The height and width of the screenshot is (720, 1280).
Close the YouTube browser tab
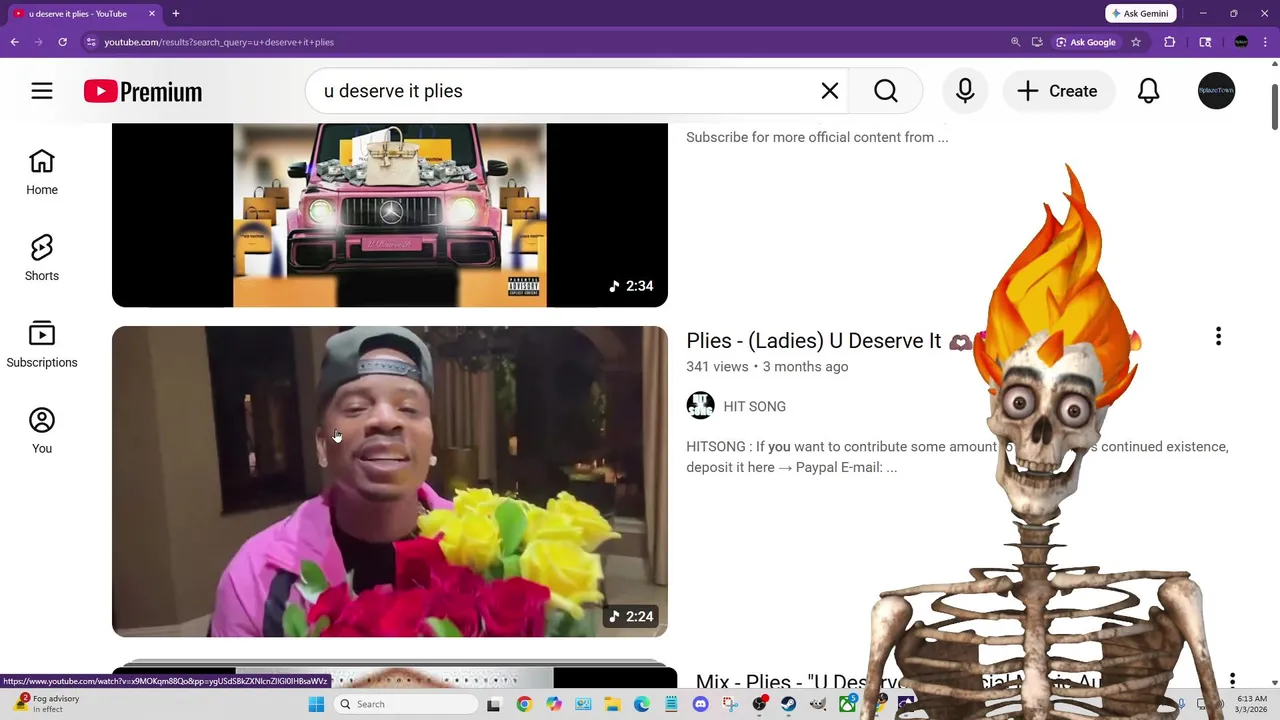152,13
